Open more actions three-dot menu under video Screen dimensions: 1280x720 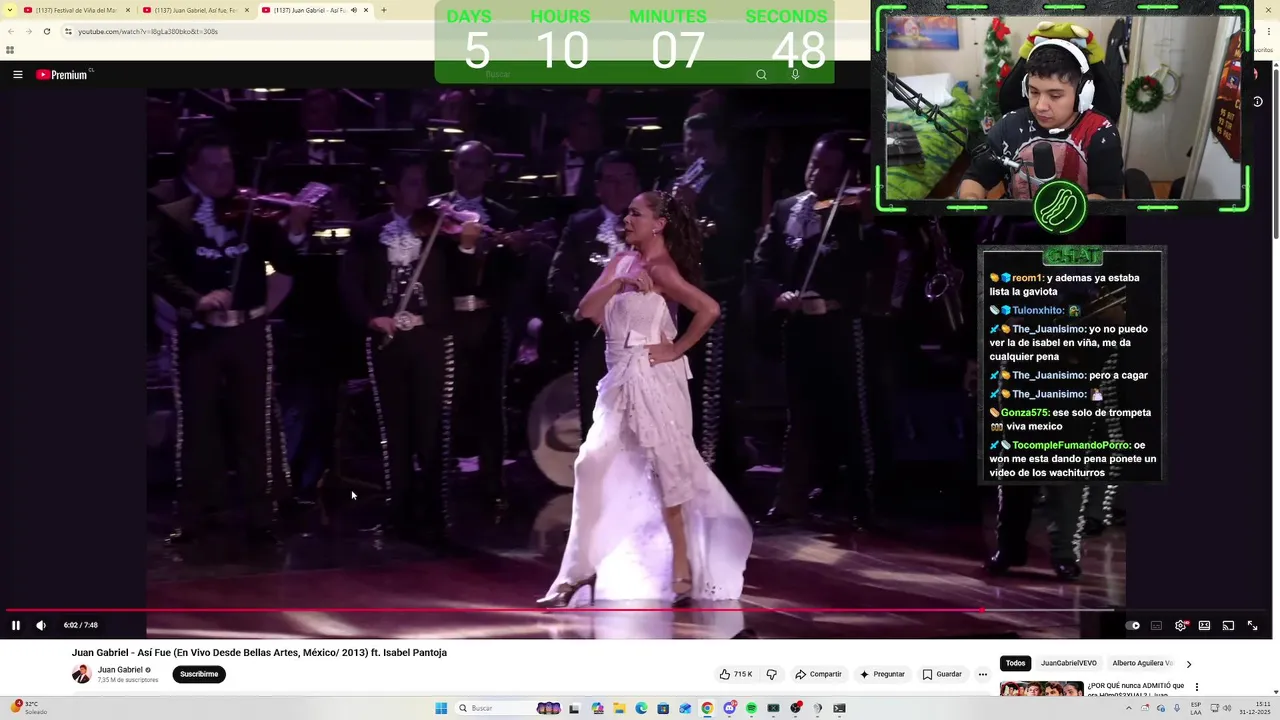982,674
